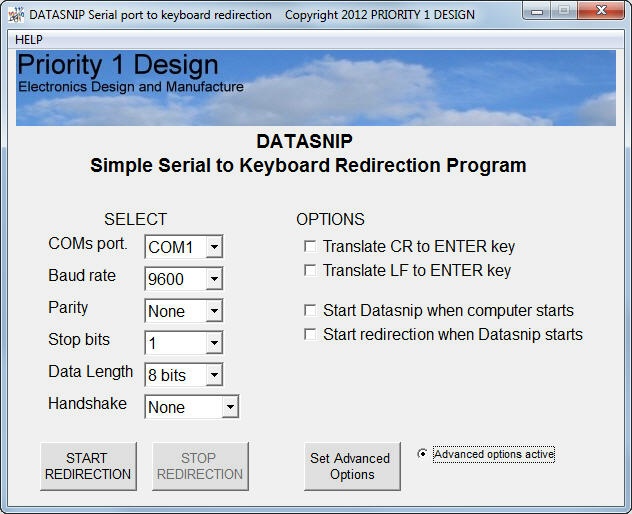Toggle Advanced options active radio button
The width and height of the screenshot is (632, 514).
pos(422,454)
